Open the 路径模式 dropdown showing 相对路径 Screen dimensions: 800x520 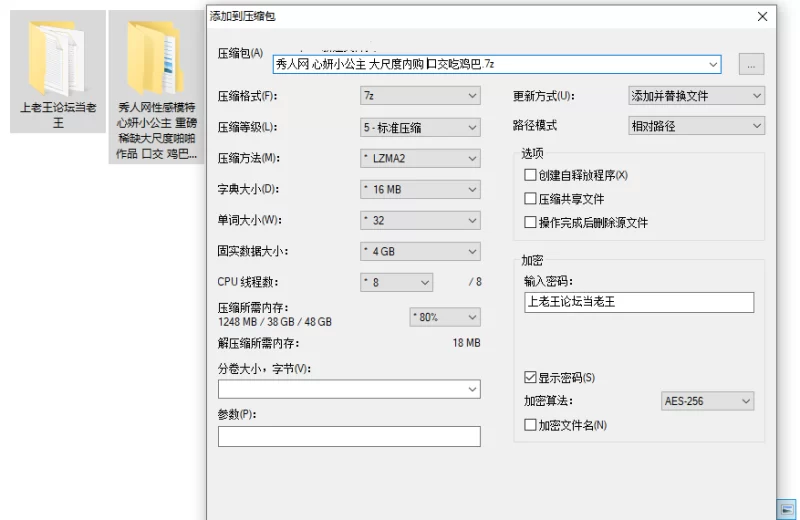(696, 126)
